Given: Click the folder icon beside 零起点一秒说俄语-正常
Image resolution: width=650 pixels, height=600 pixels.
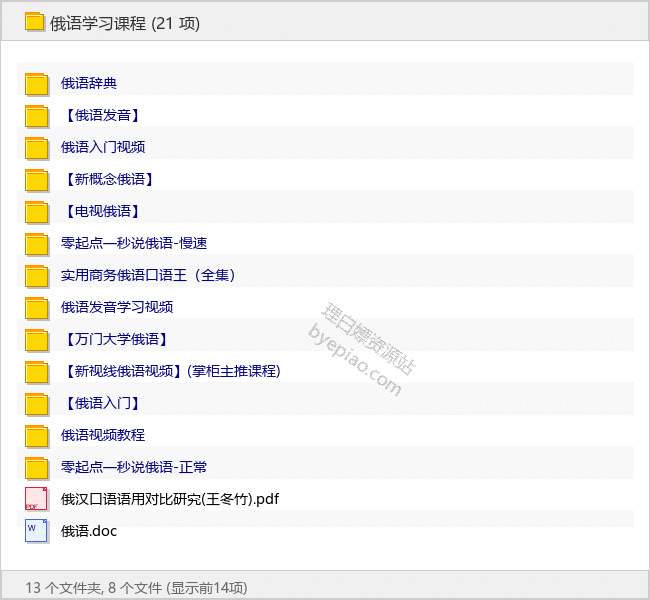Looking at the screenshot, I should (x=36, y=468).
